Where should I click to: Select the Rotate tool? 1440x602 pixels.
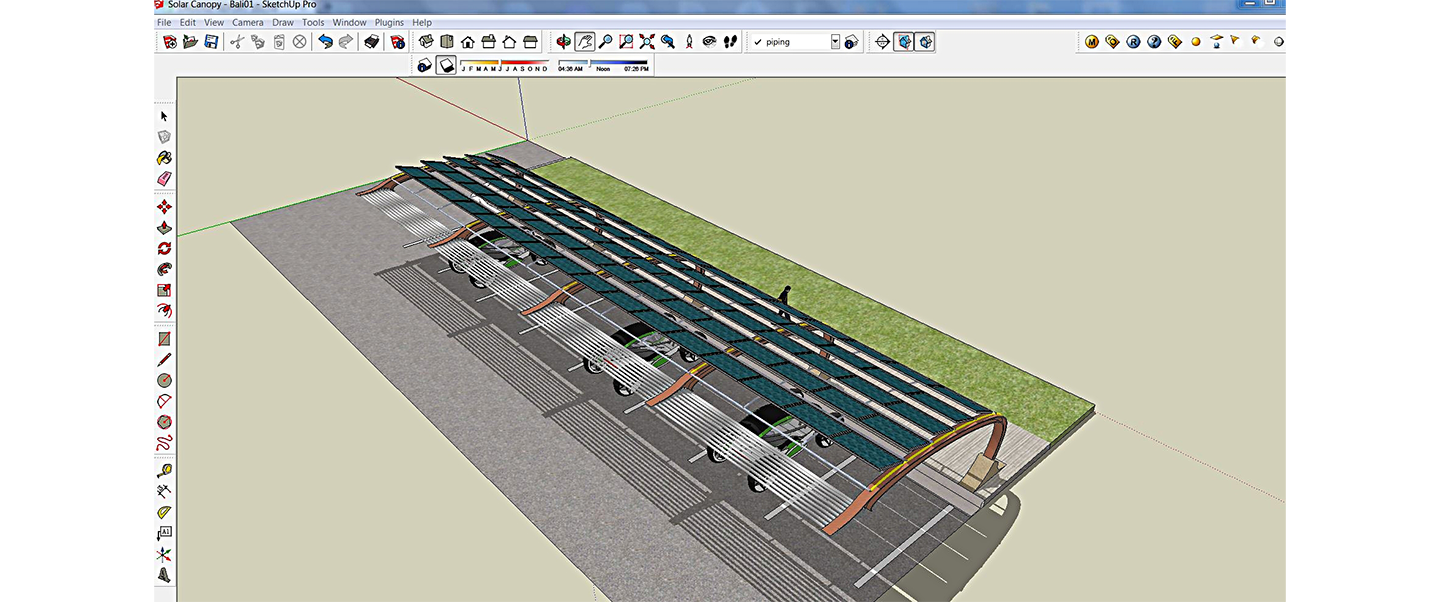click(164, 248)
